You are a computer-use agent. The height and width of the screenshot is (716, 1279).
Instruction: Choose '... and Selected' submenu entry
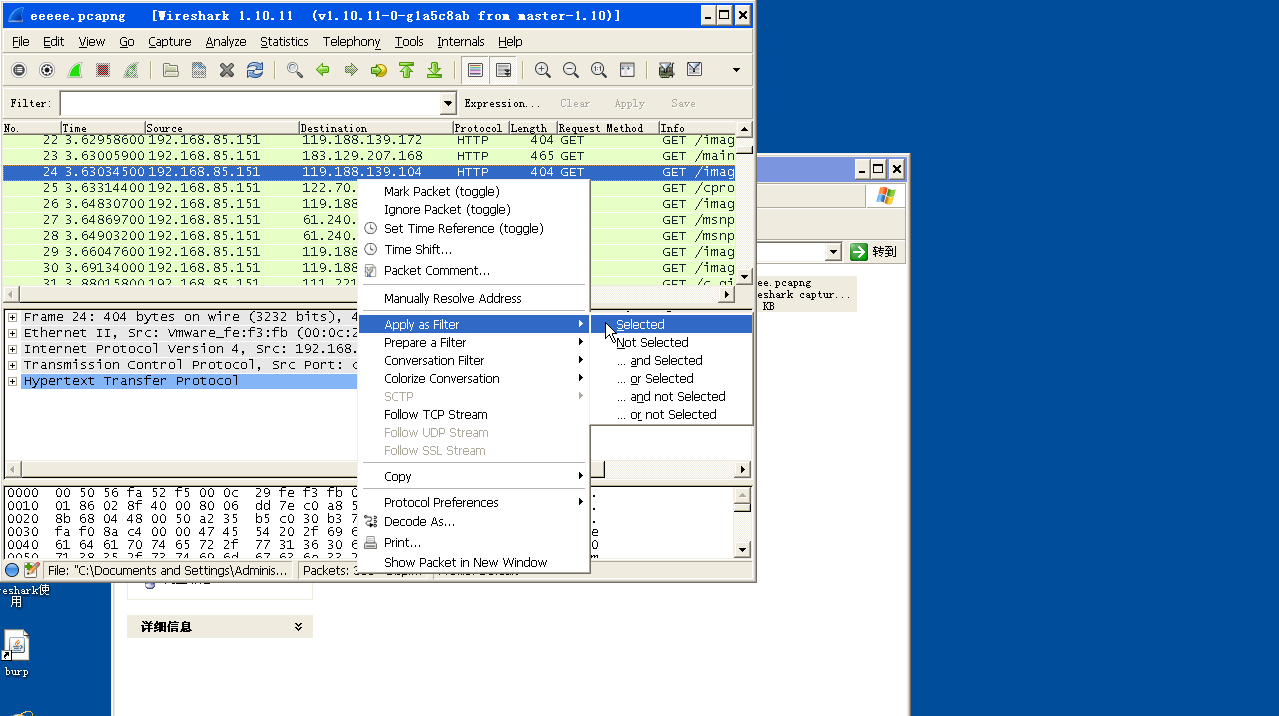pos(671,361)
